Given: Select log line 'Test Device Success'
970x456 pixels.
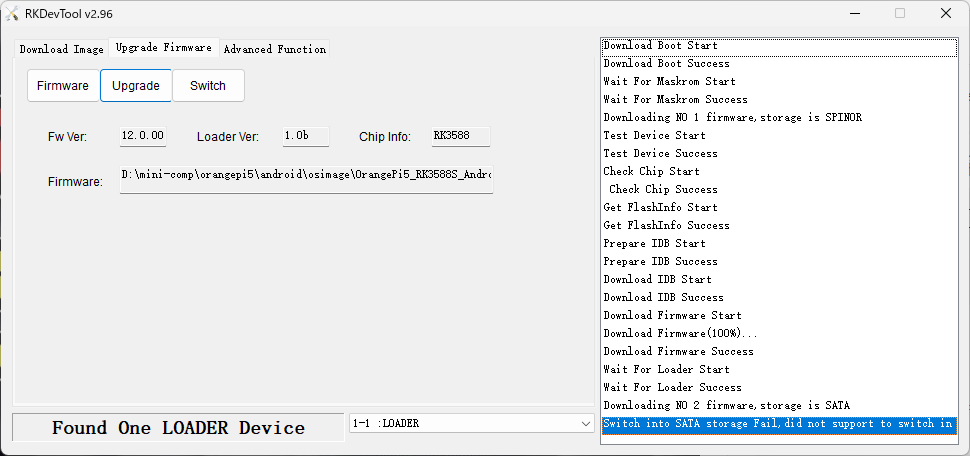Looking at the screenshot, I should 779,153.
